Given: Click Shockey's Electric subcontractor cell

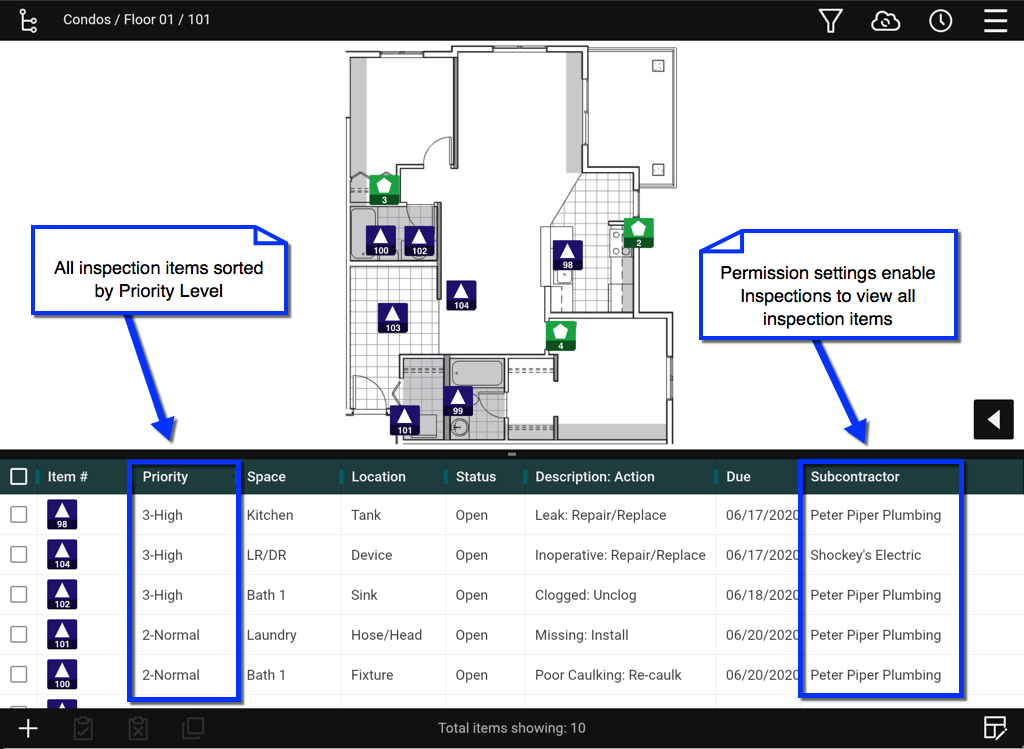Looking at the screenshot, I should (866, 555).
